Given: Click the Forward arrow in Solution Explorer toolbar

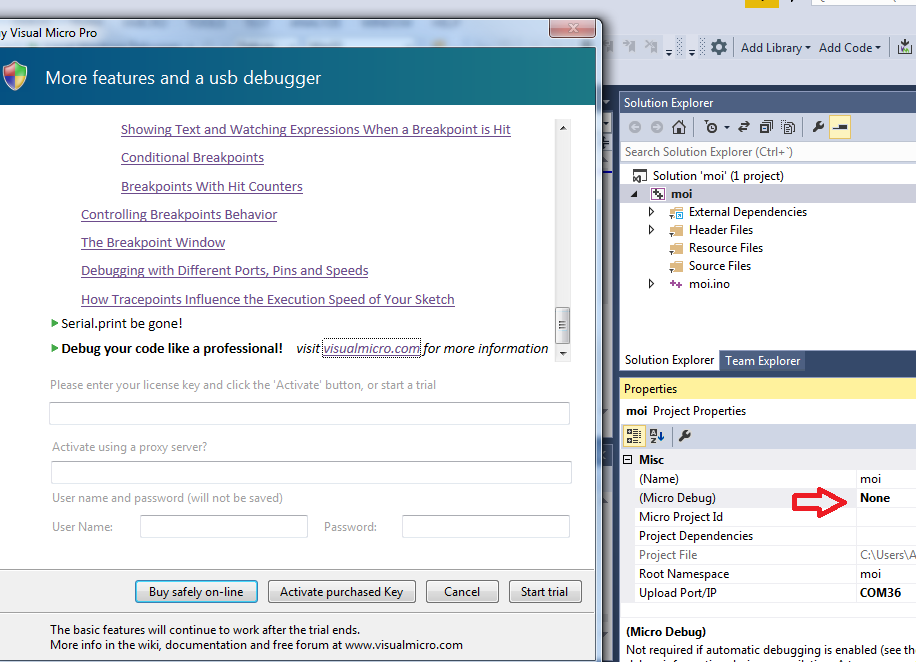Looking at the screenshot, I should coord(657,127).
